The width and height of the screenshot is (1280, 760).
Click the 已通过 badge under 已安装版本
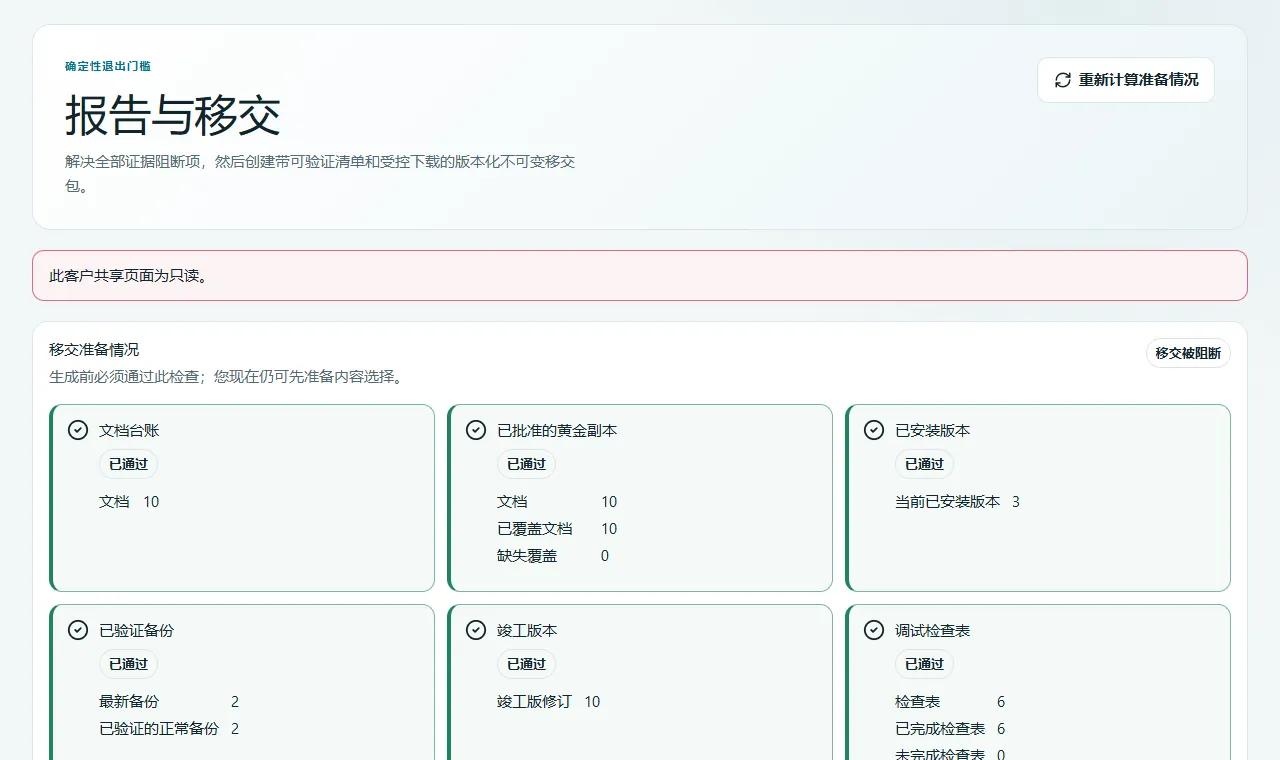click(924, 464)
